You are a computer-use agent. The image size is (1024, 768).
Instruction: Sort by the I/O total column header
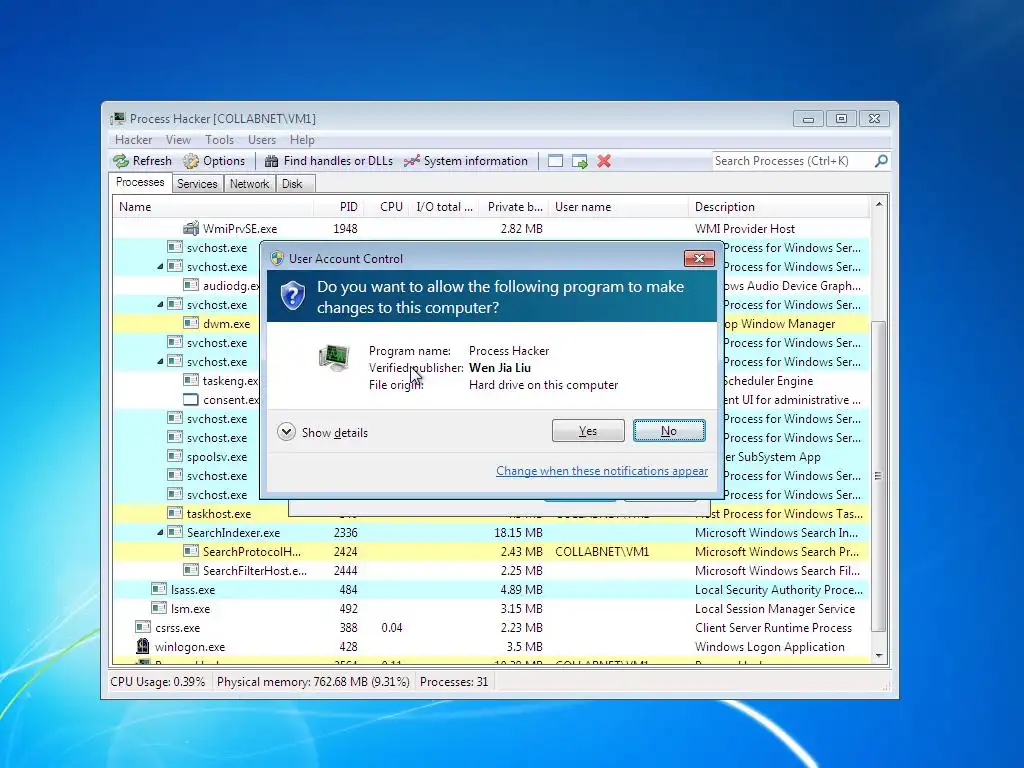point(445,207)
